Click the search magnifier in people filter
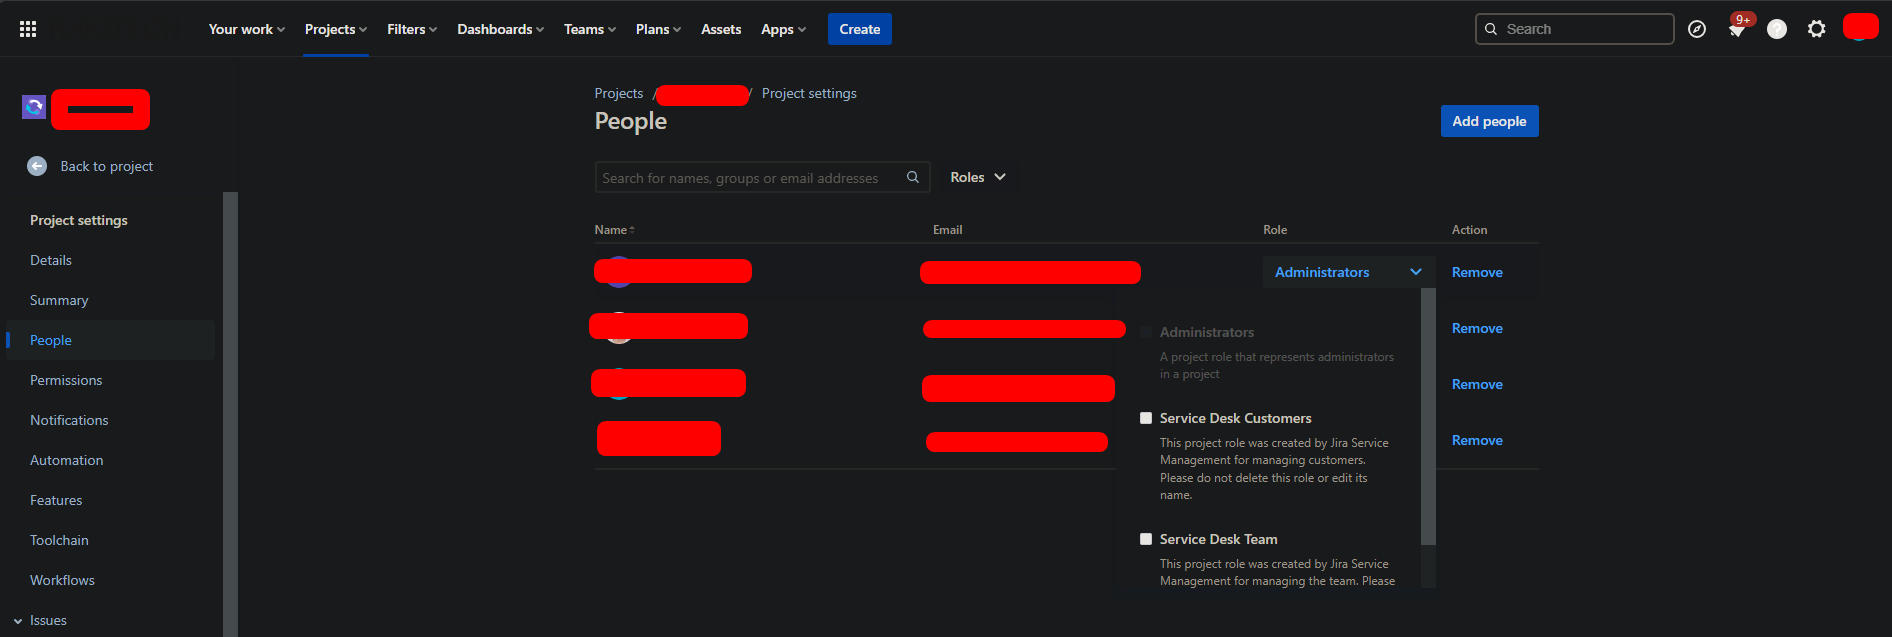The height and width of the screenshot is (637, 1892). click(x=913, y=177)
